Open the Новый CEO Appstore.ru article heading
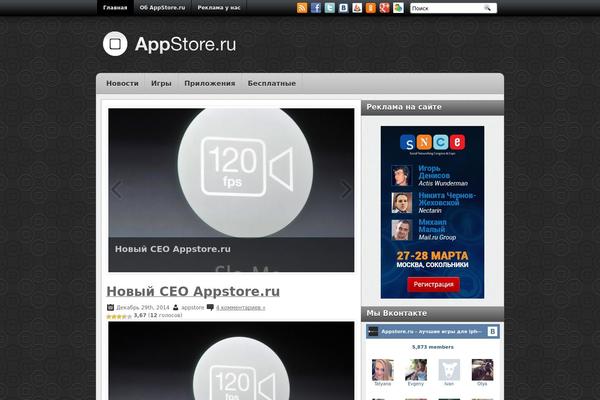The width and height of the screenshot is (600, 400). click(193, 291)
